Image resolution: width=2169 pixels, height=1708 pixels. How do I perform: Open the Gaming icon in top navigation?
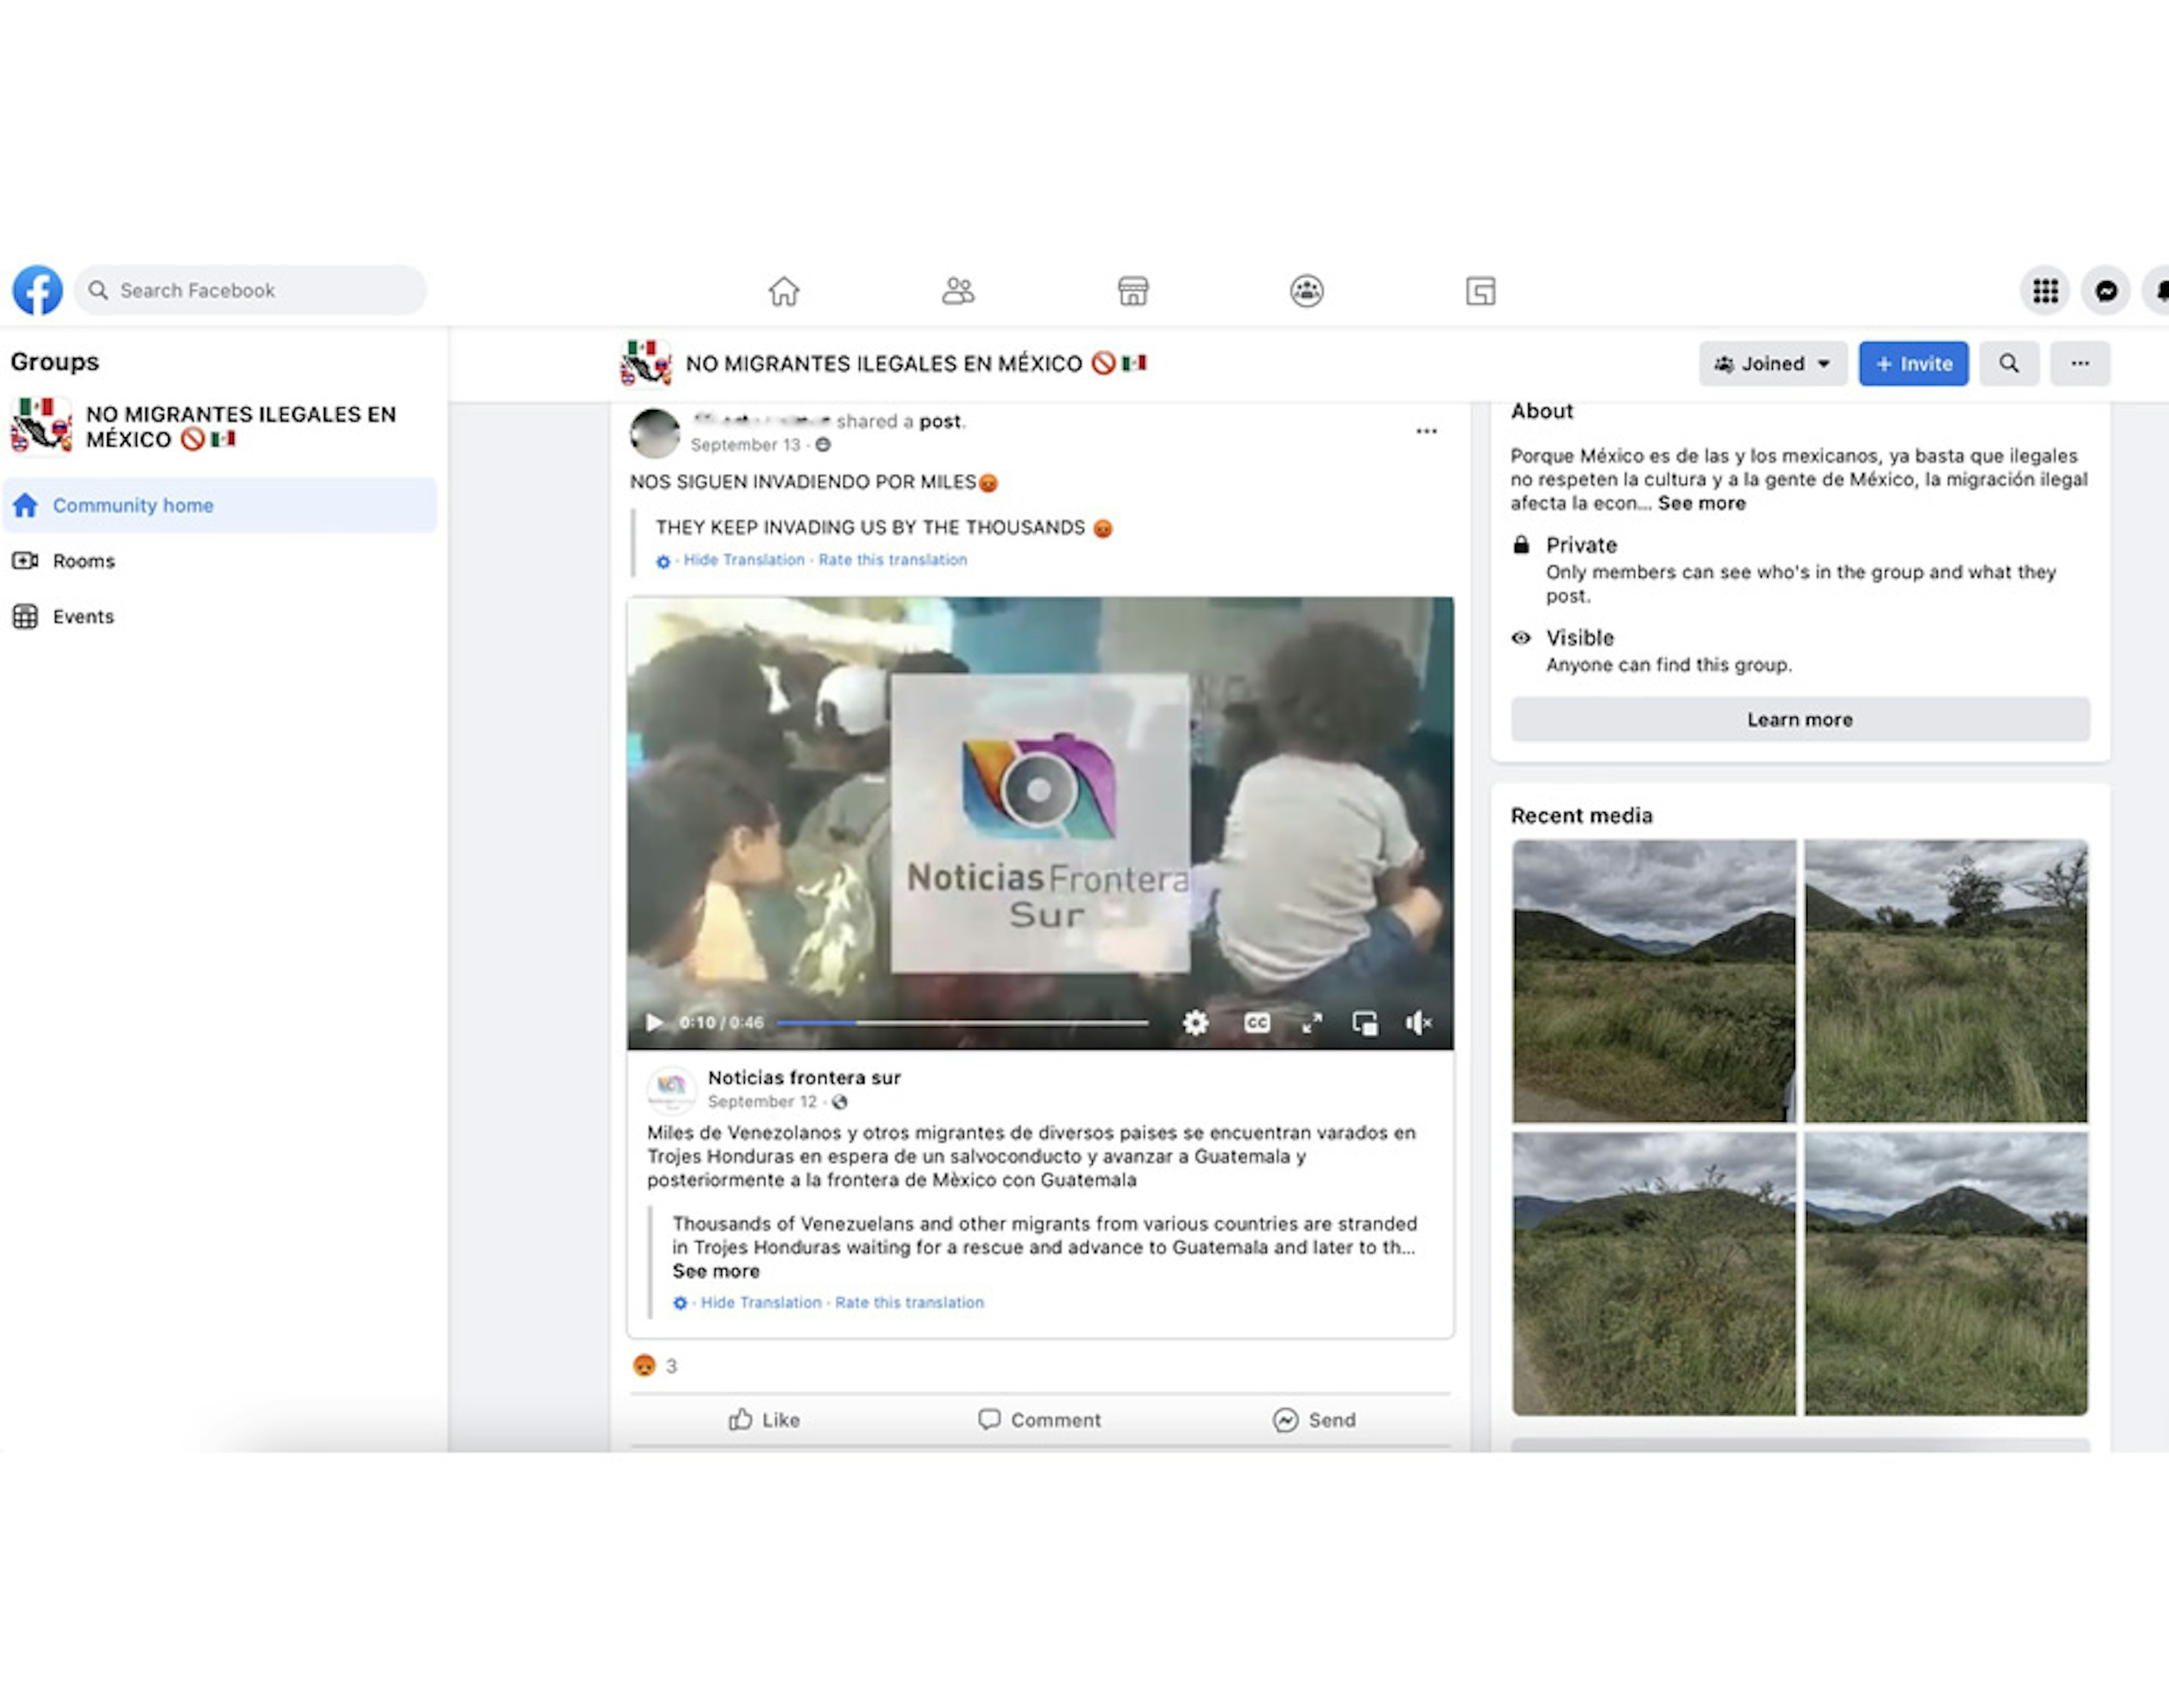pos(1480,291)
